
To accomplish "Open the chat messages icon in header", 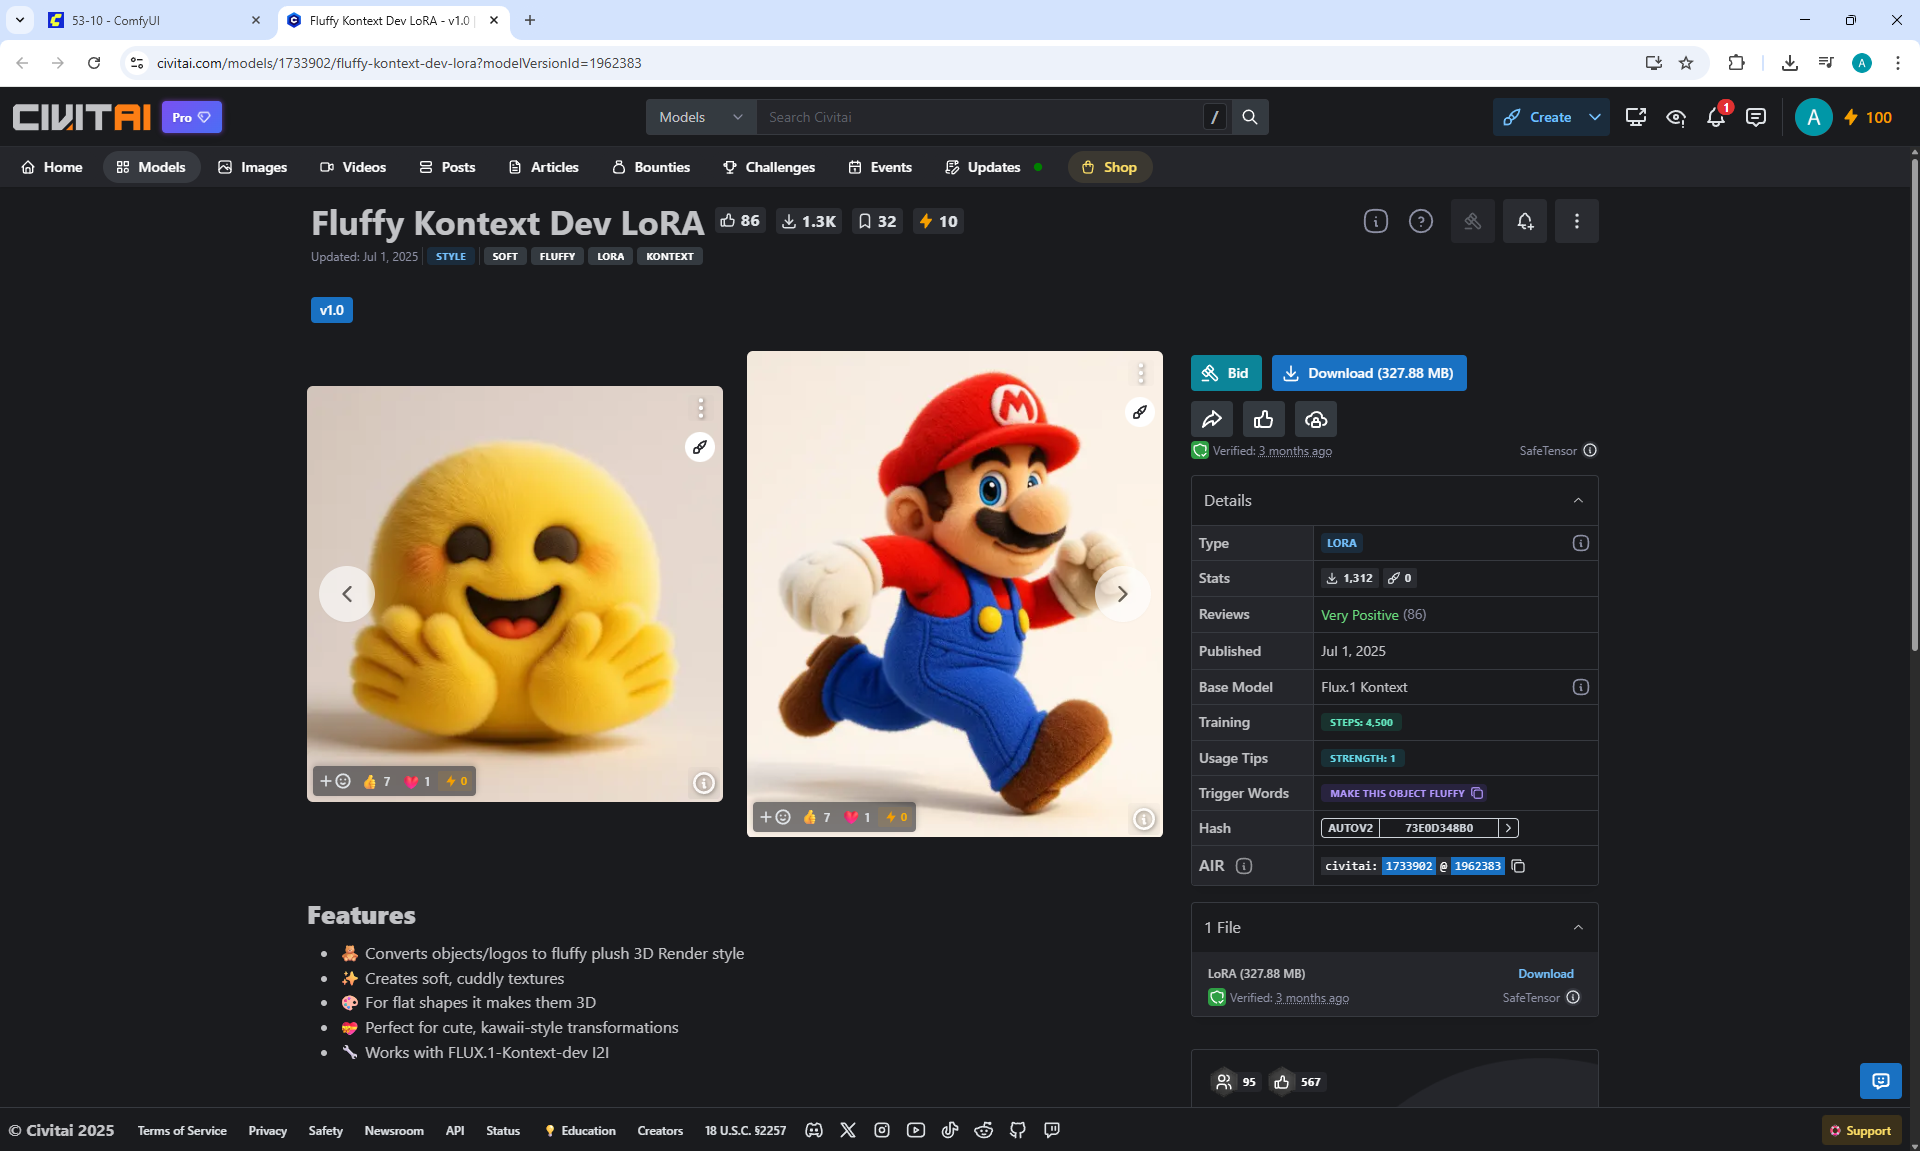I will (x=1756, y=118).
